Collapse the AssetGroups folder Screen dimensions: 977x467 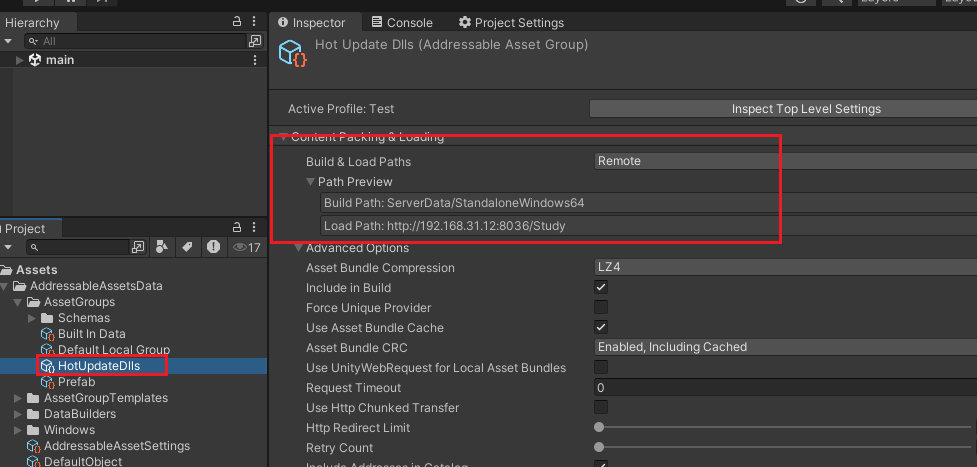[19, 302]
